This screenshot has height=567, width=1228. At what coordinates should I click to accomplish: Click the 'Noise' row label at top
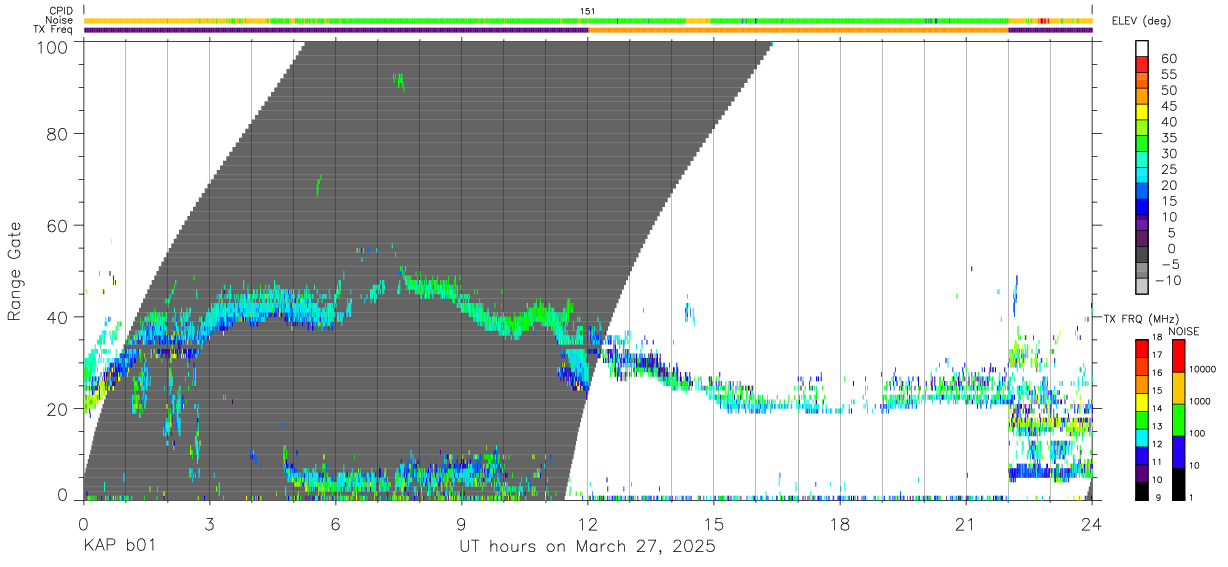(60, 20)
